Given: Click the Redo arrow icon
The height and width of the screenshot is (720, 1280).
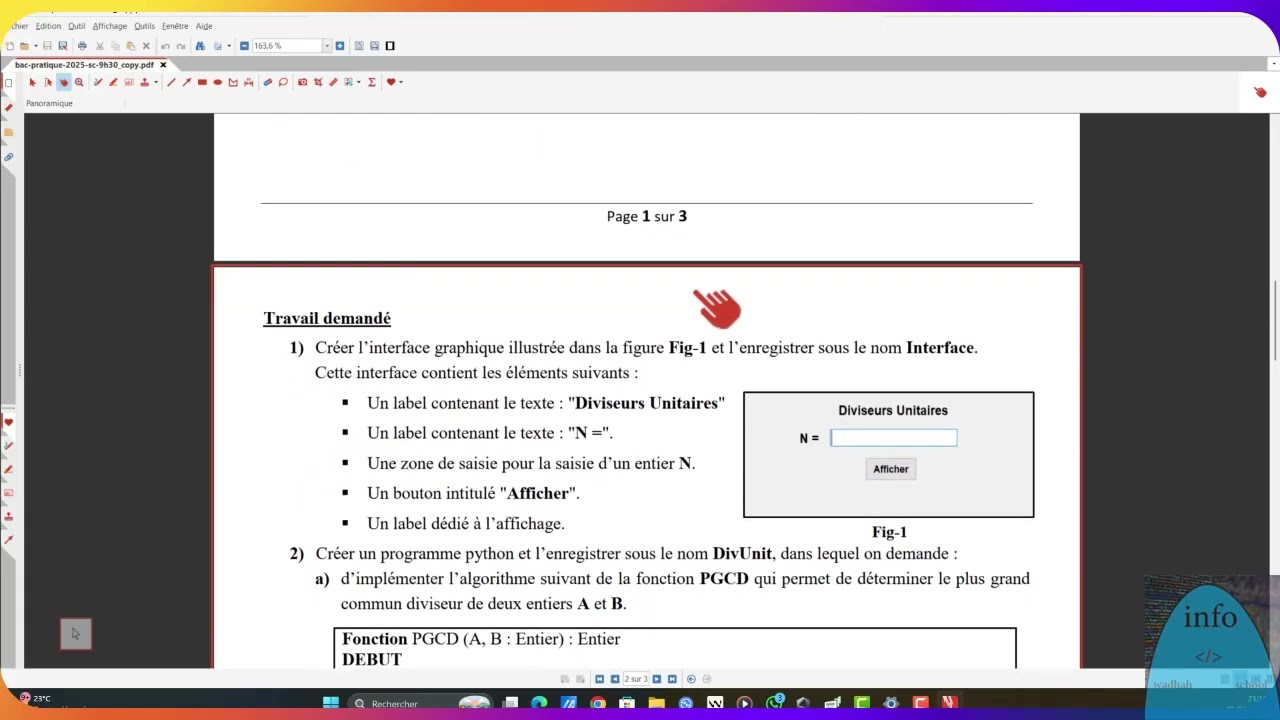Looking at the screenshot, I should [x=181, y=46].
